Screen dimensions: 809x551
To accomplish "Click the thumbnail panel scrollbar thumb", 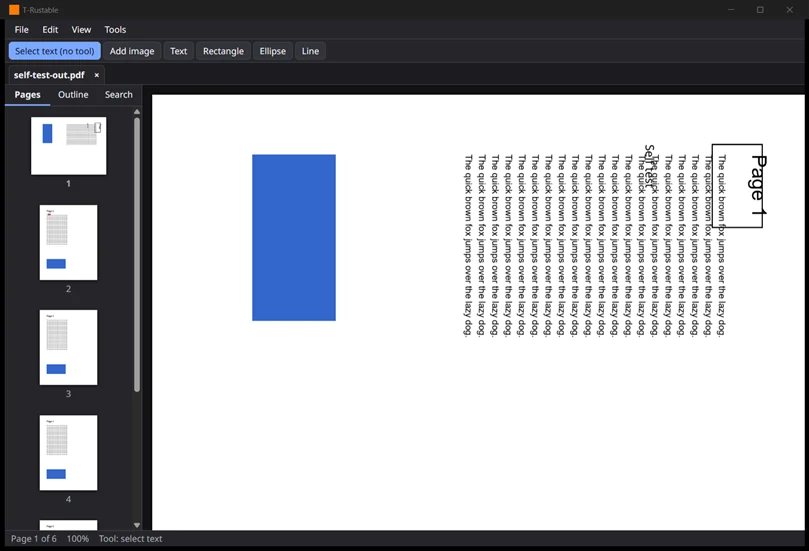I will (x=137, y=255).
